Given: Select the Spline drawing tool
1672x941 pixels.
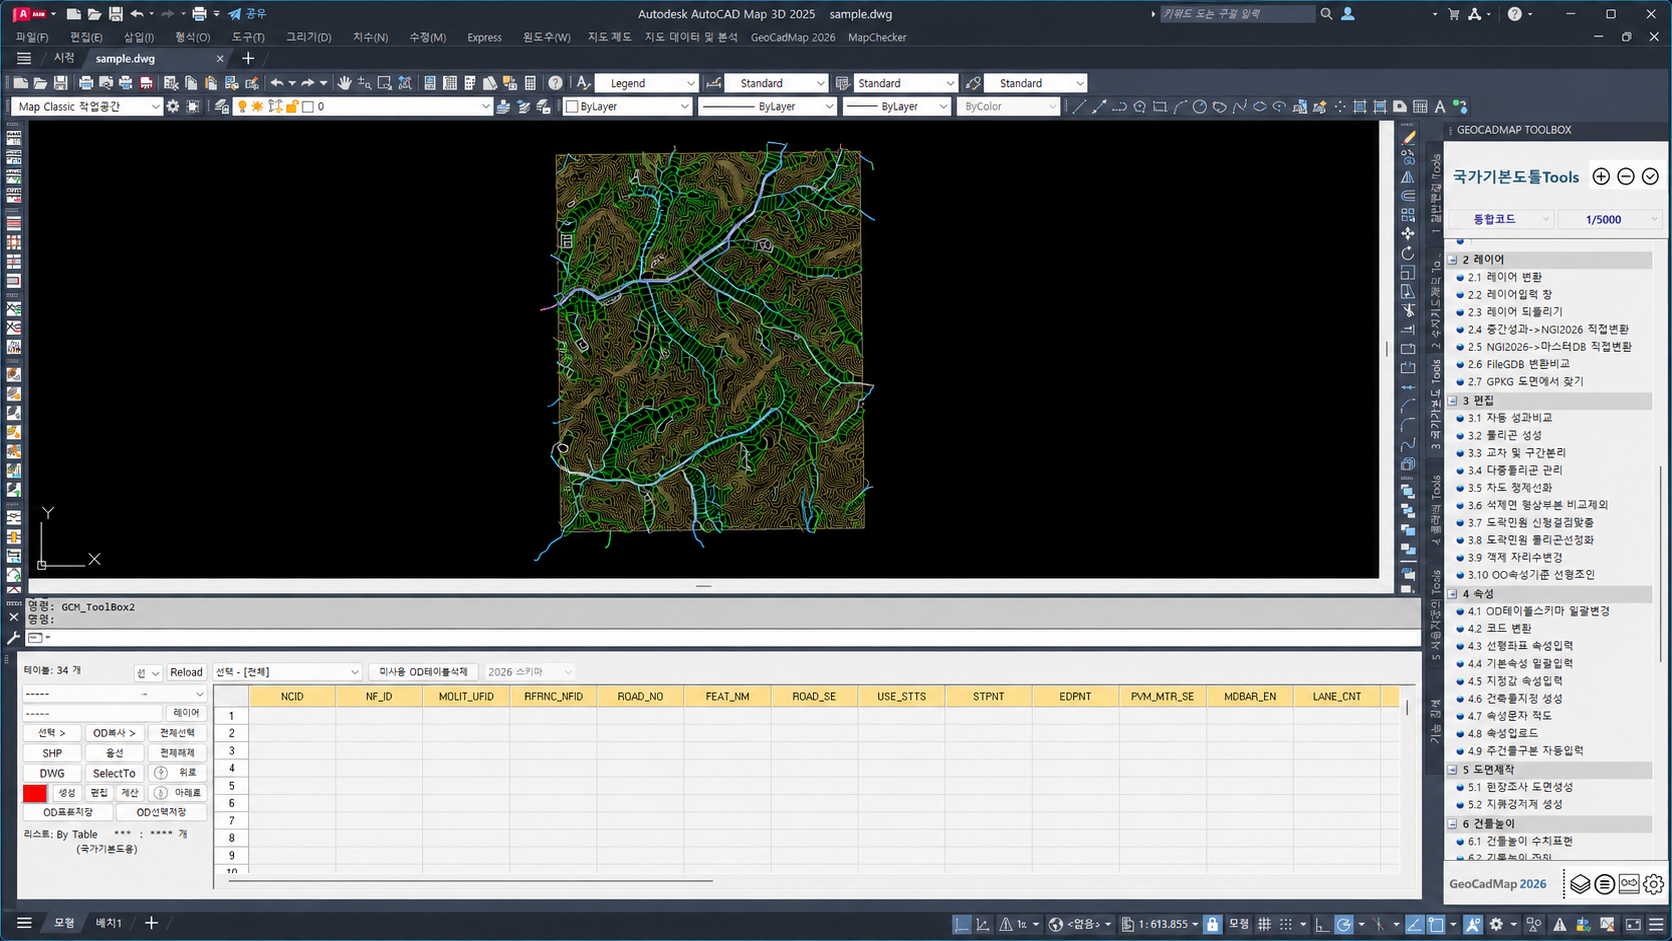Looking at the screenshot, I should (x=1240, y=107).
